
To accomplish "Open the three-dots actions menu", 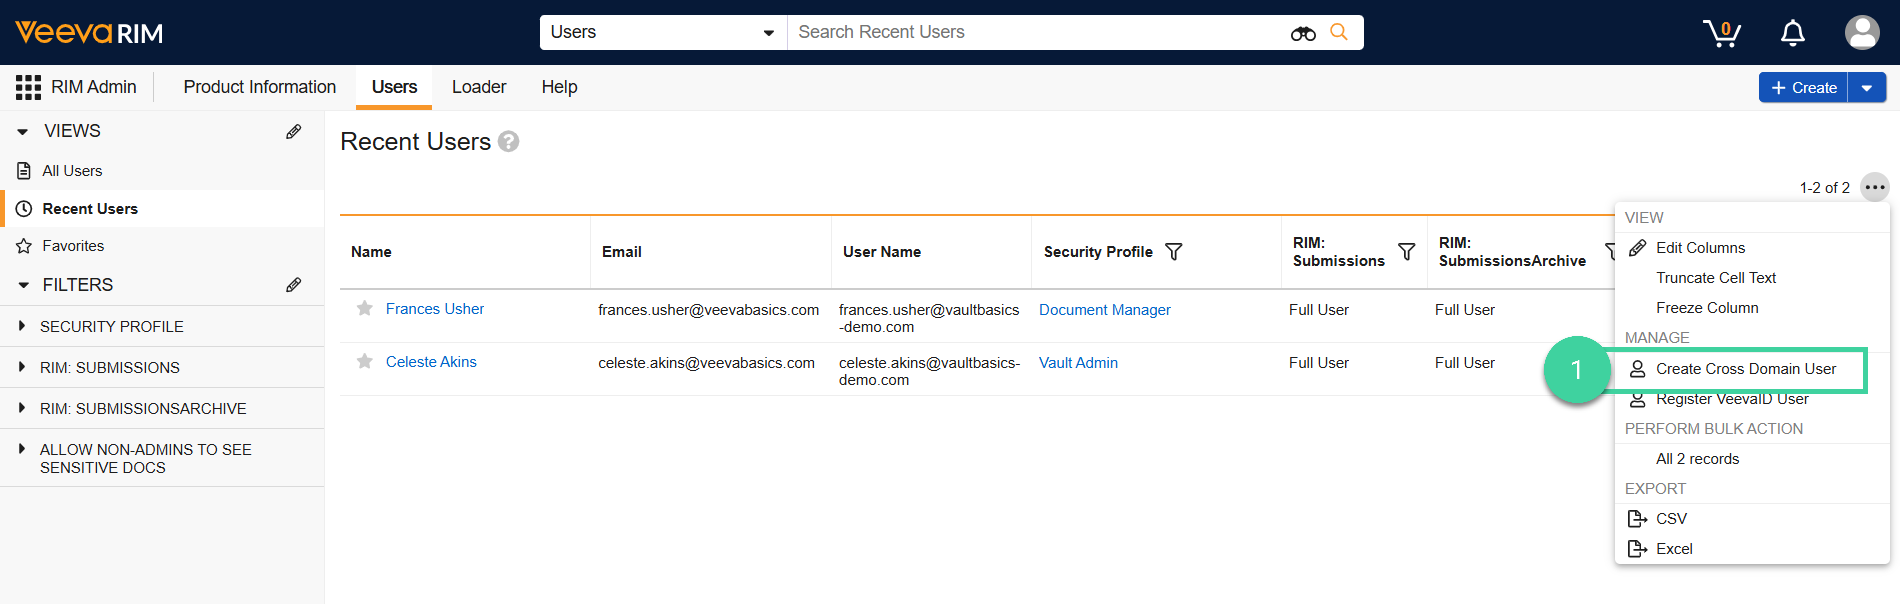I will tap(1875, 187).
